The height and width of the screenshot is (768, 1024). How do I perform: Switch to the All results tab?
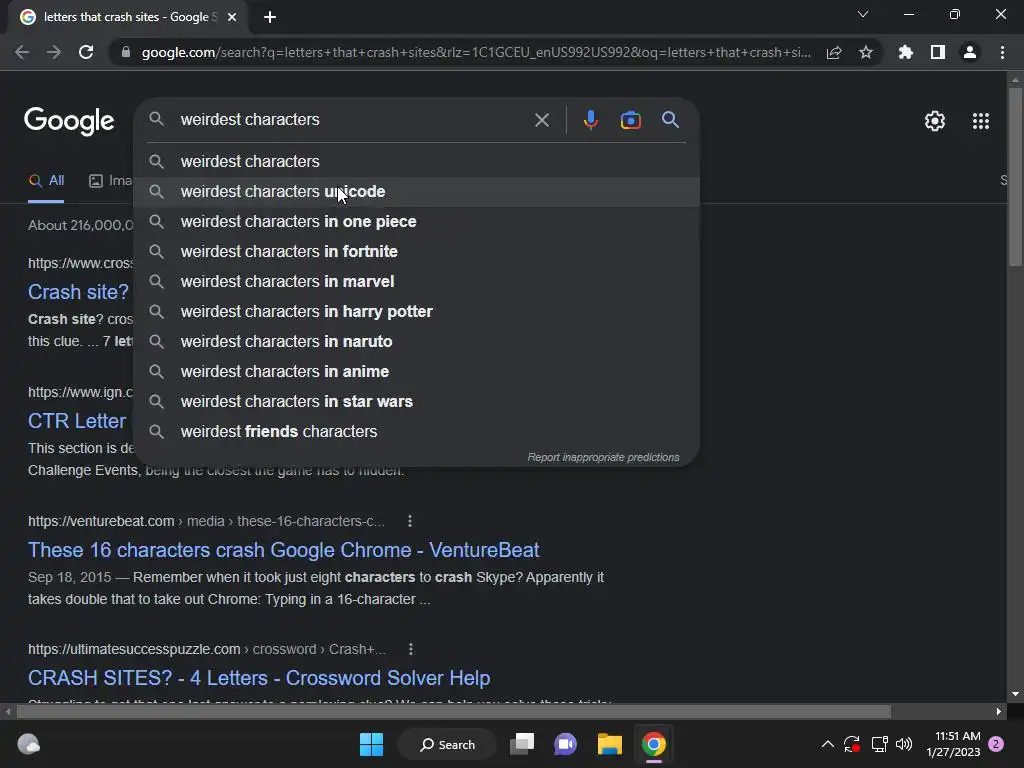(46, 181)
